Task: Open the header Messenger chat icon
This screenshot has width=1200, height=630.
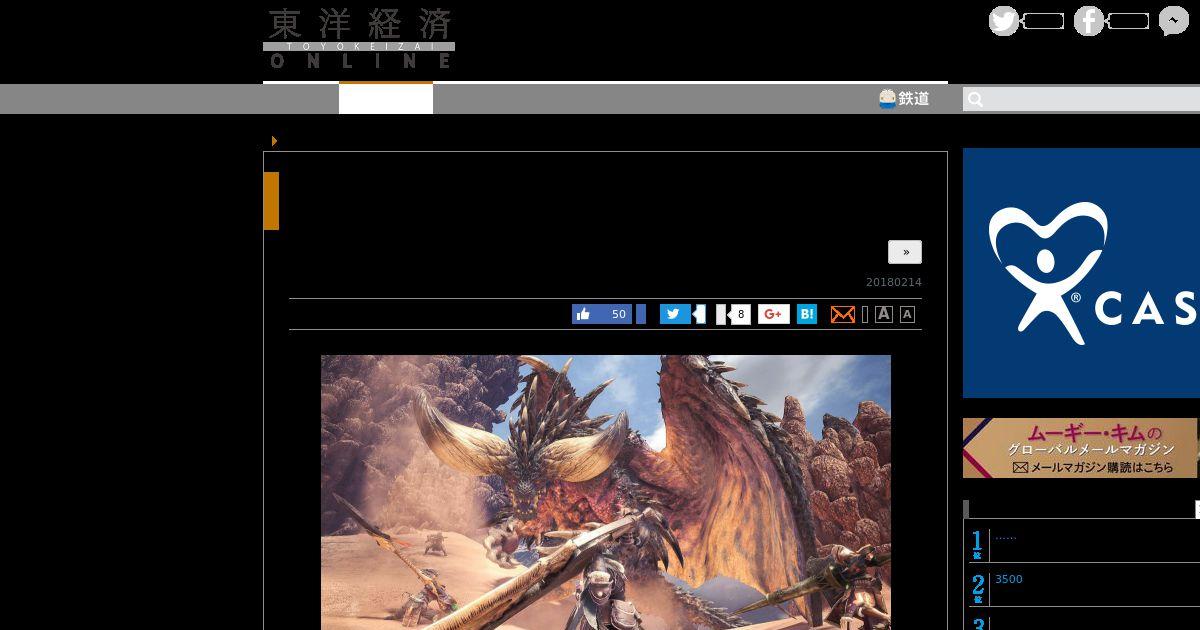Action: 1174,21
